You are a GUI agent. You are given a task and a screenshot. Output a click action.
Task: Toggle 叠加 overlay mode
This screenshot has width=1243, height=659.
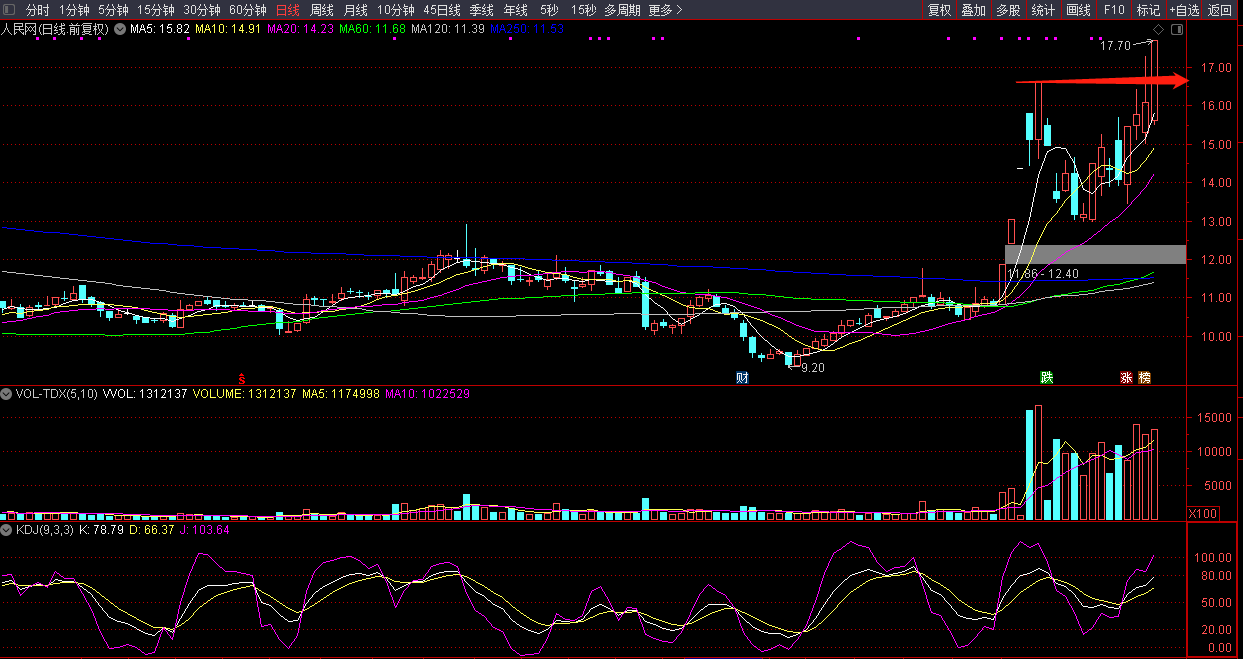(x=973, y=10)
